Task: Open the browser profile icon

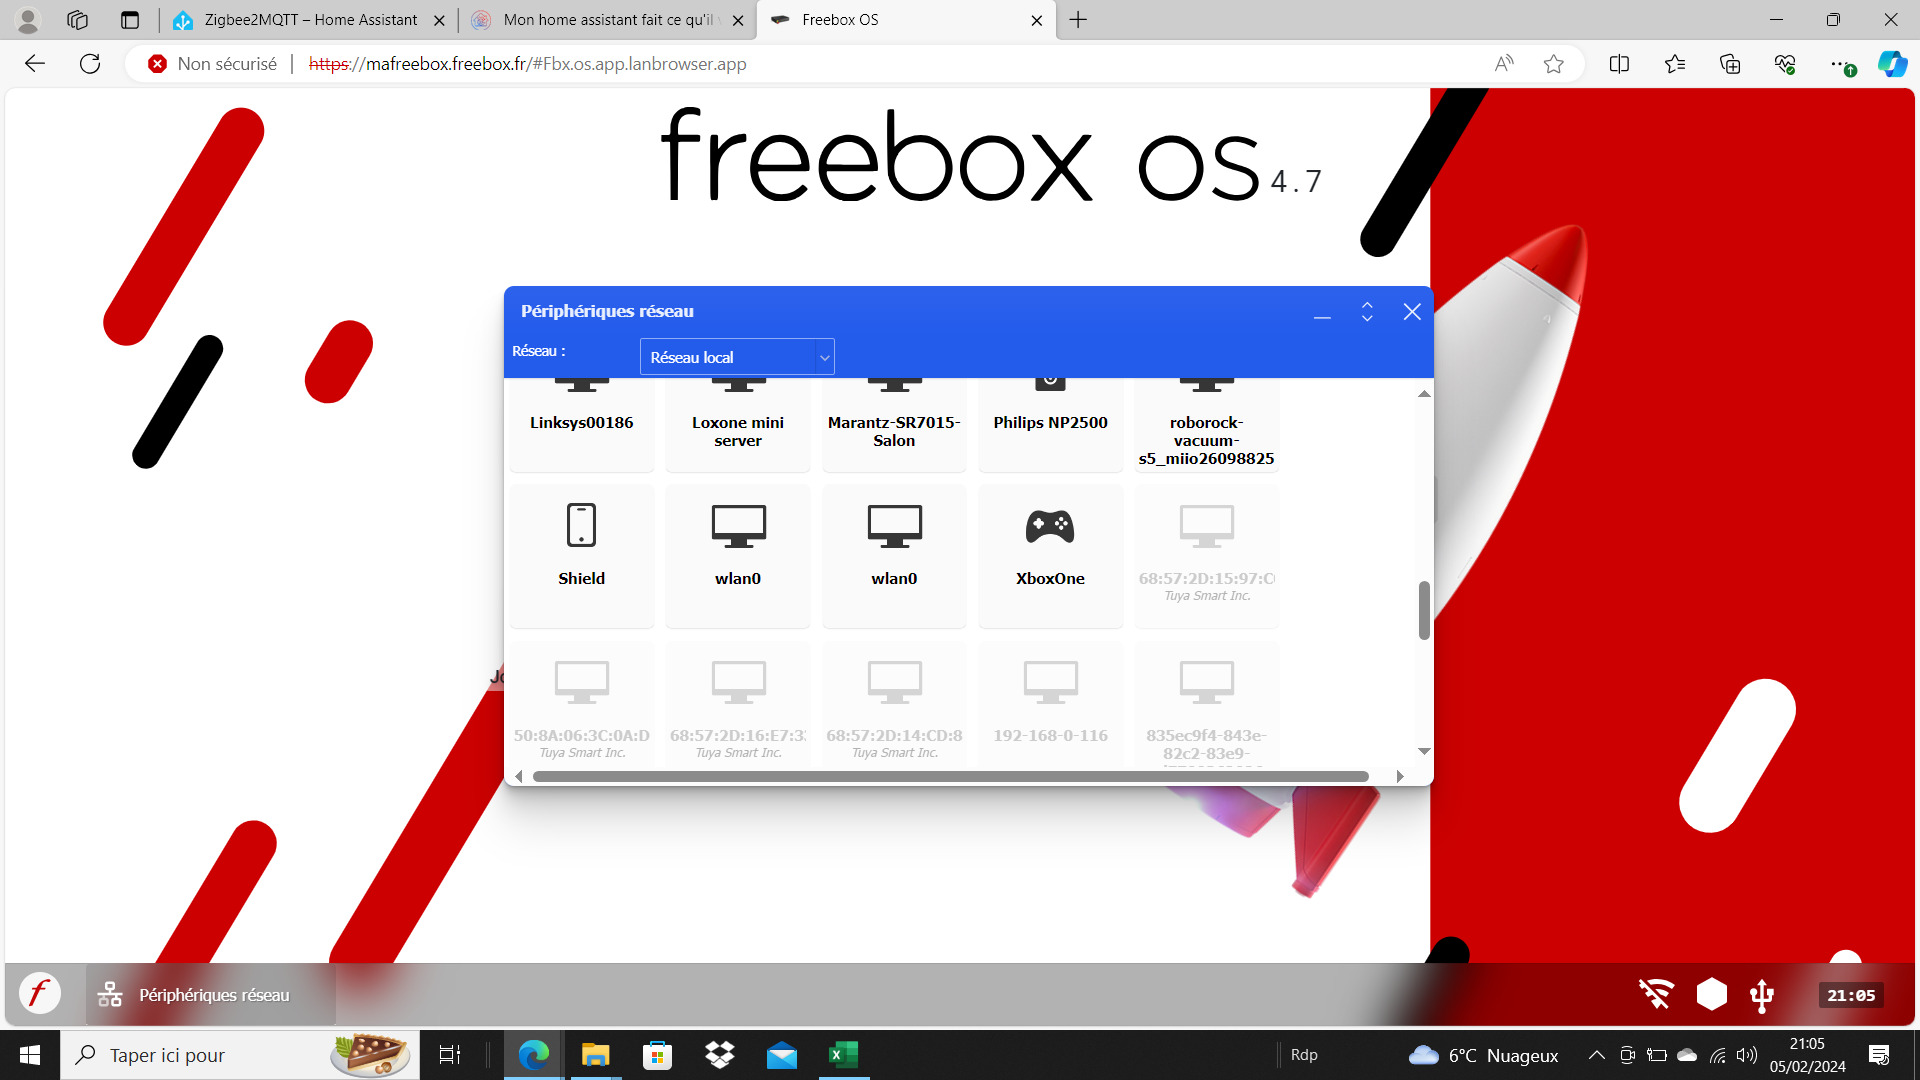Action: coord(28,20)
